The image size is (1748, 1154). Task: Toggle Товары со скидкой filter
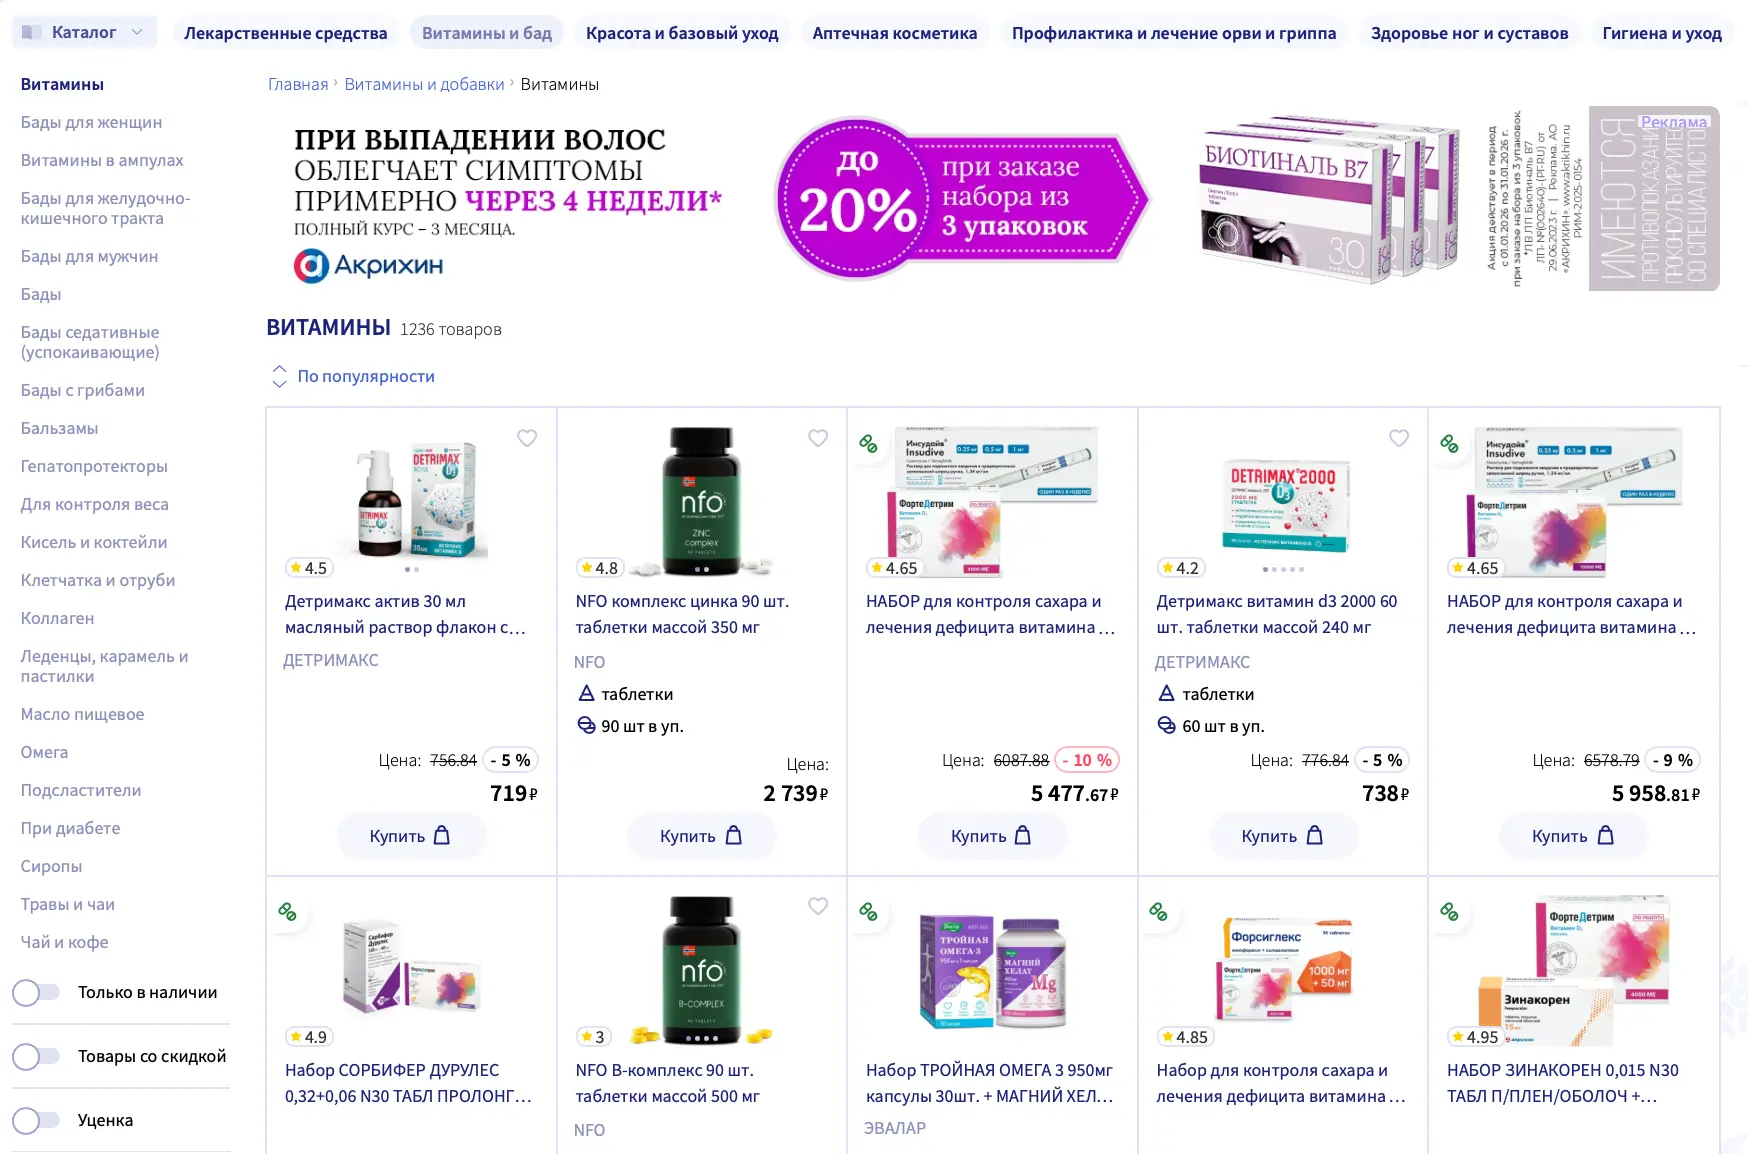[x=37, y=1056]
